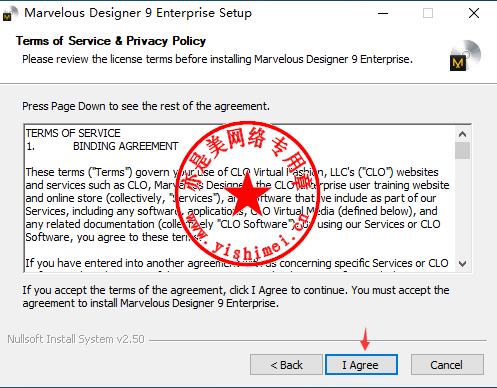Click the empty scrollbar track below the thumb
Screen dimensions: 497x388
coord(462,207)
